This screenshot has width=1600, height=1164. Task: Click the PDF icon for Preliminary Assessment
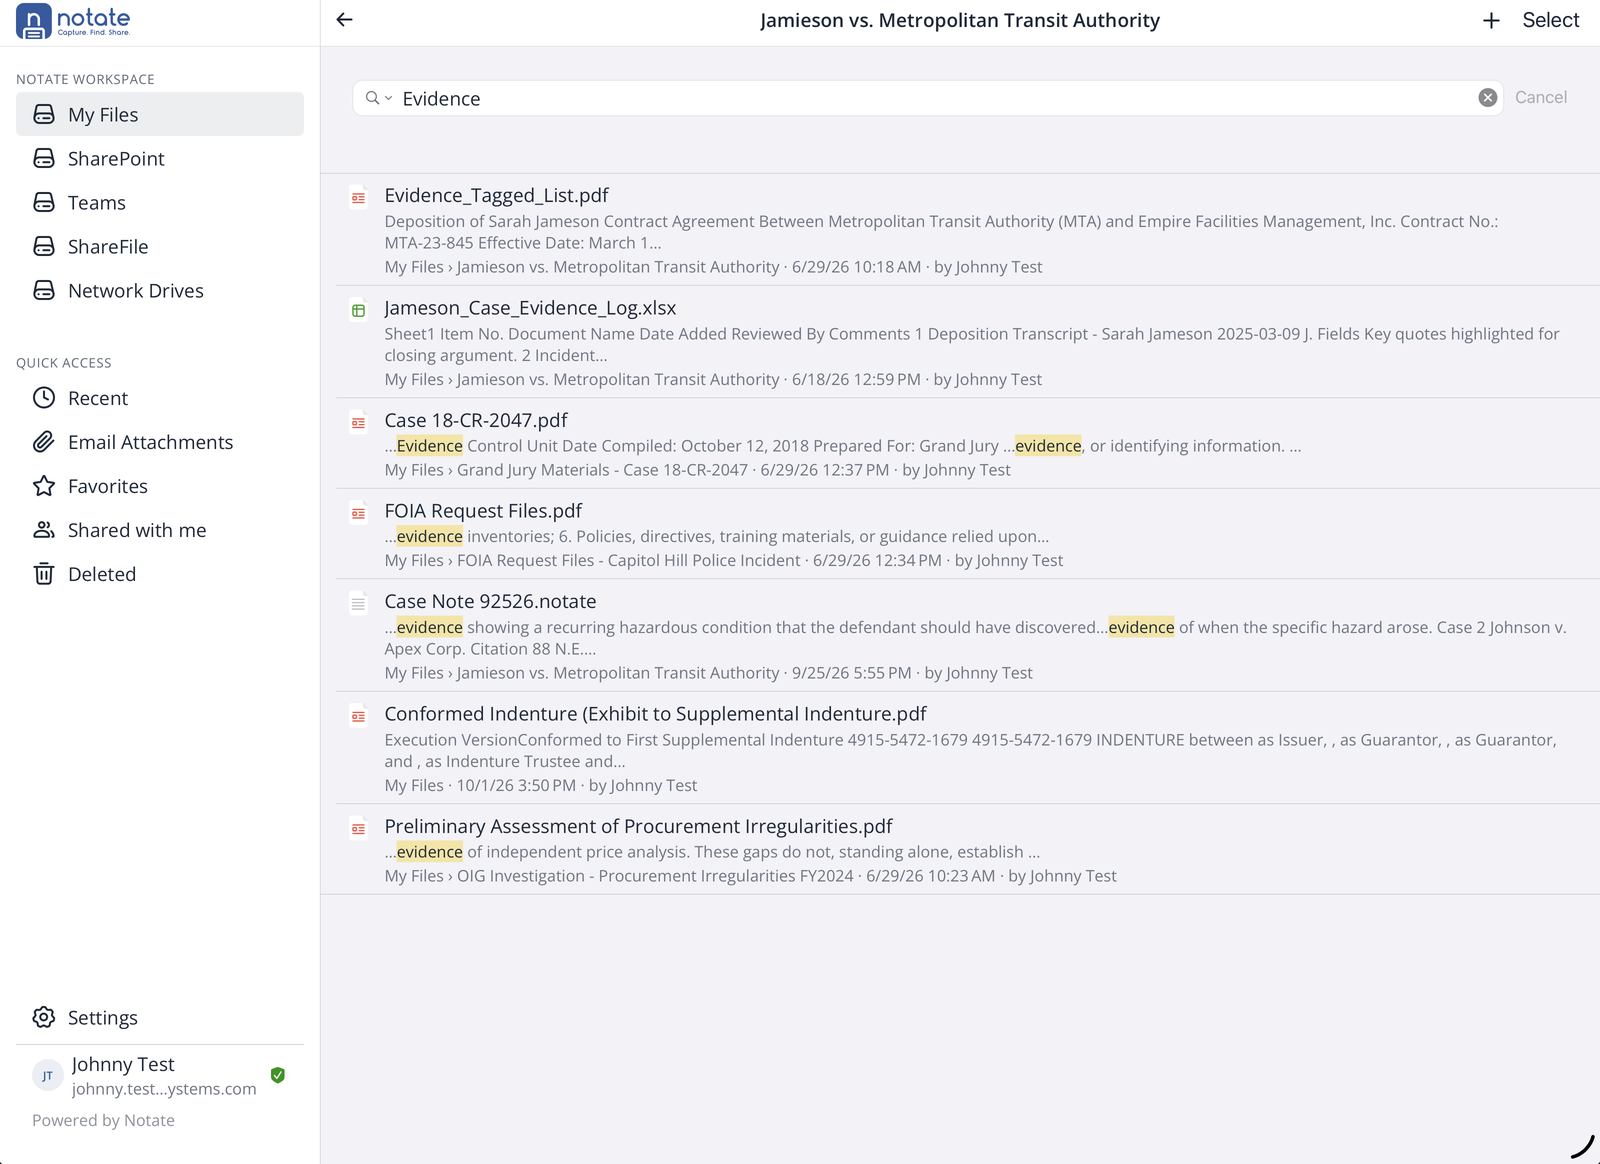pyautogui.click(x=358, y=829)
